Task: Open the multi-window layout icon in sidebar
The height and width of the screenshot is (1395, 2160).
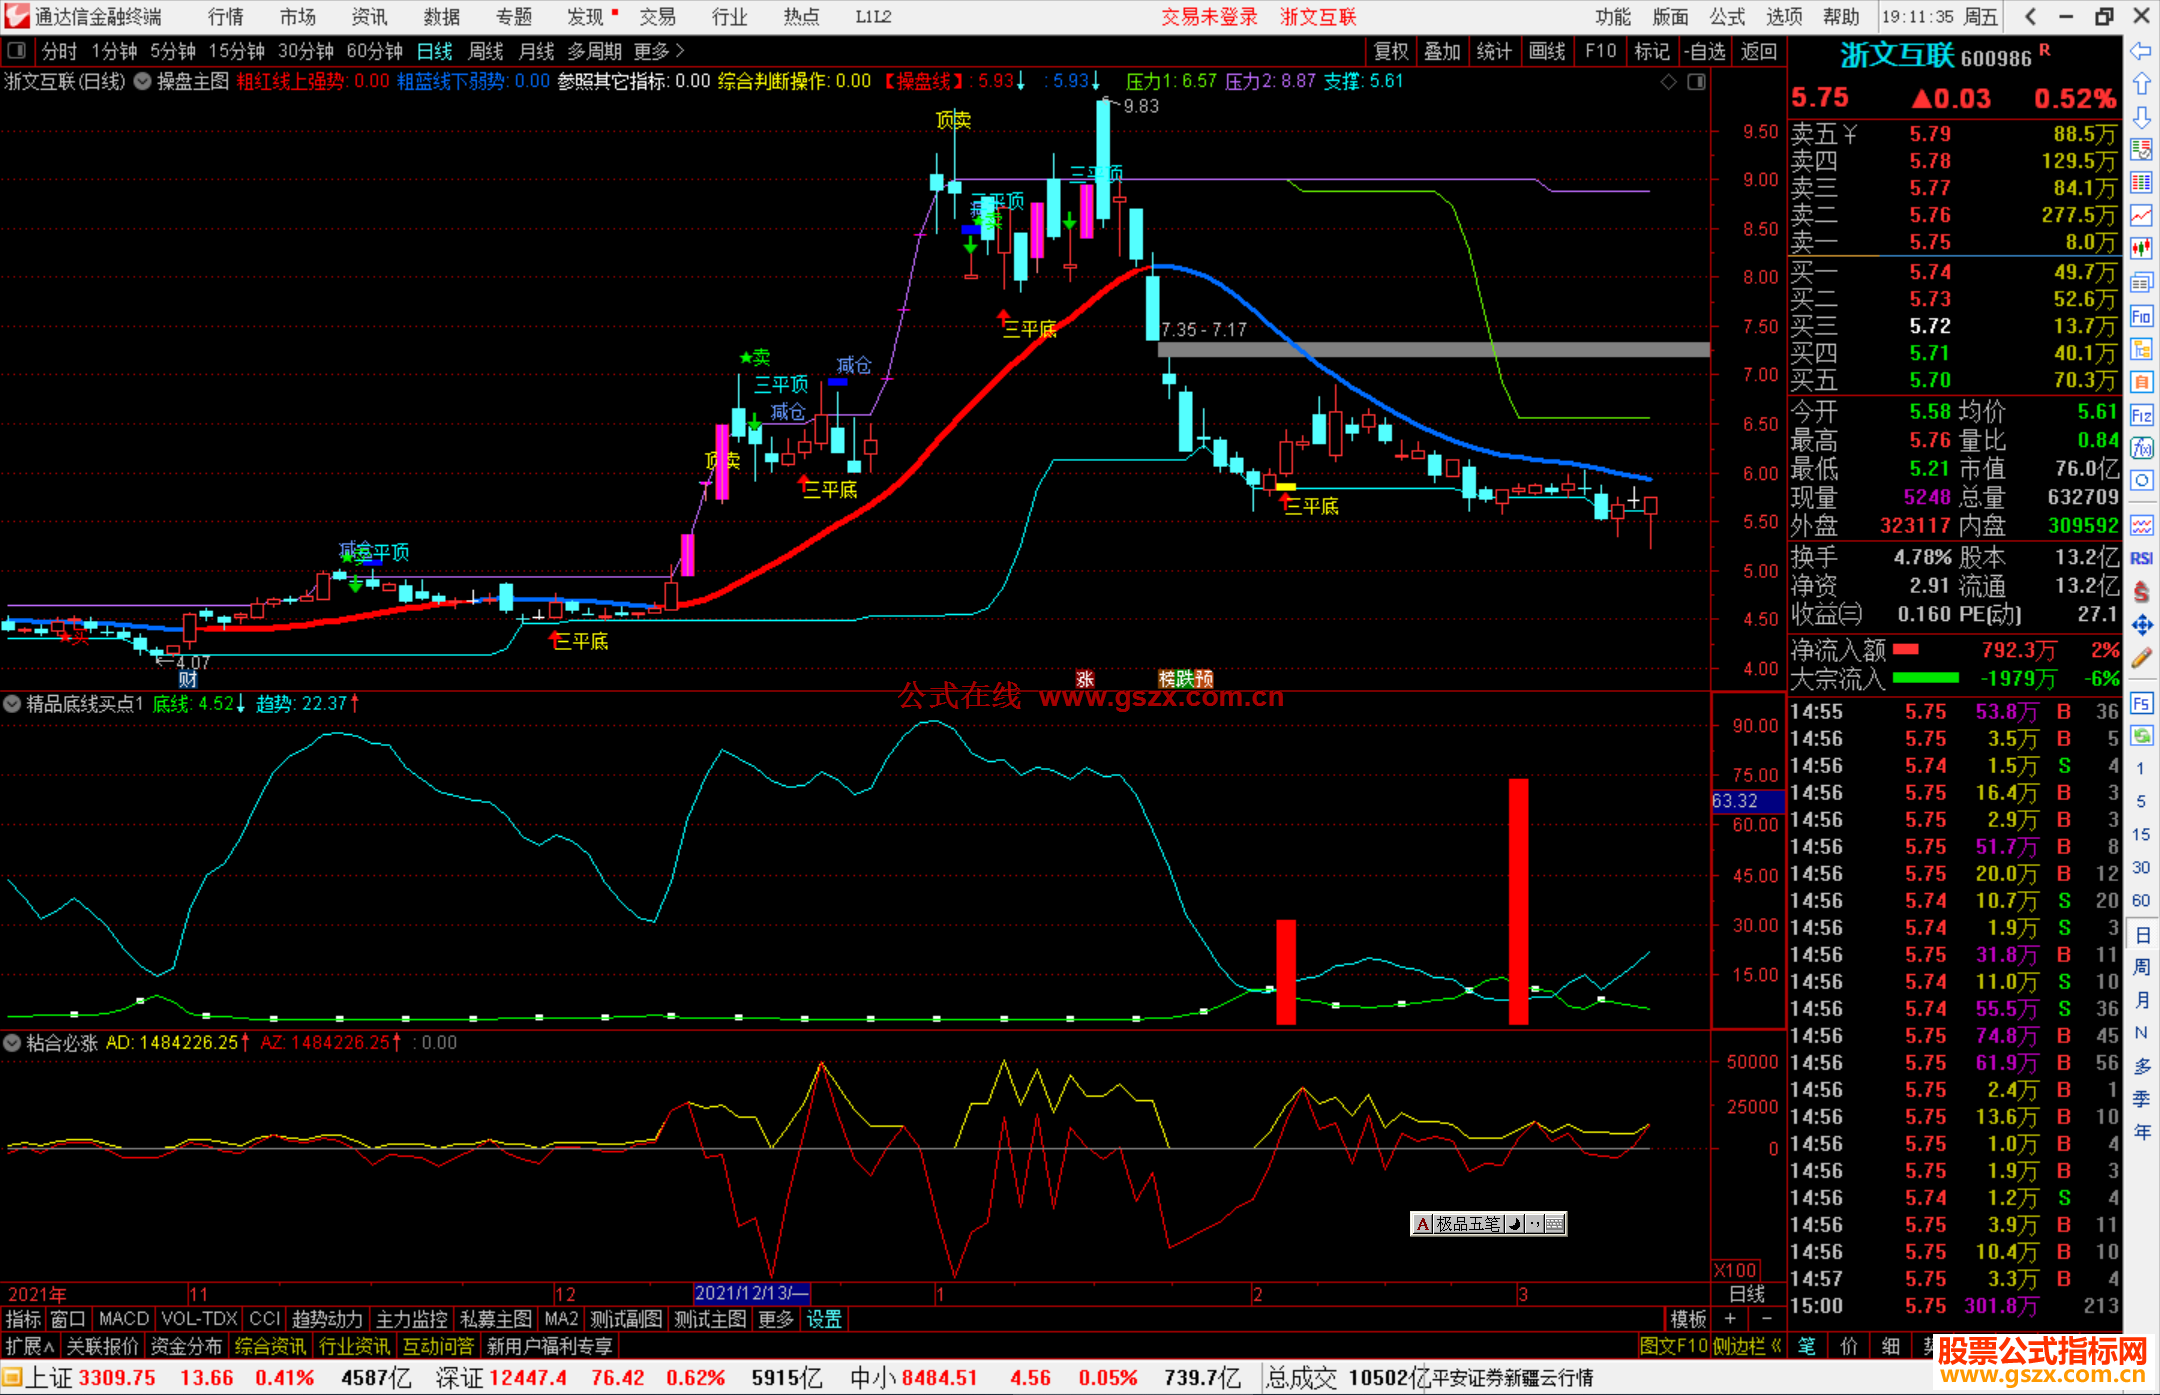Action: [x=2141, y=282]
